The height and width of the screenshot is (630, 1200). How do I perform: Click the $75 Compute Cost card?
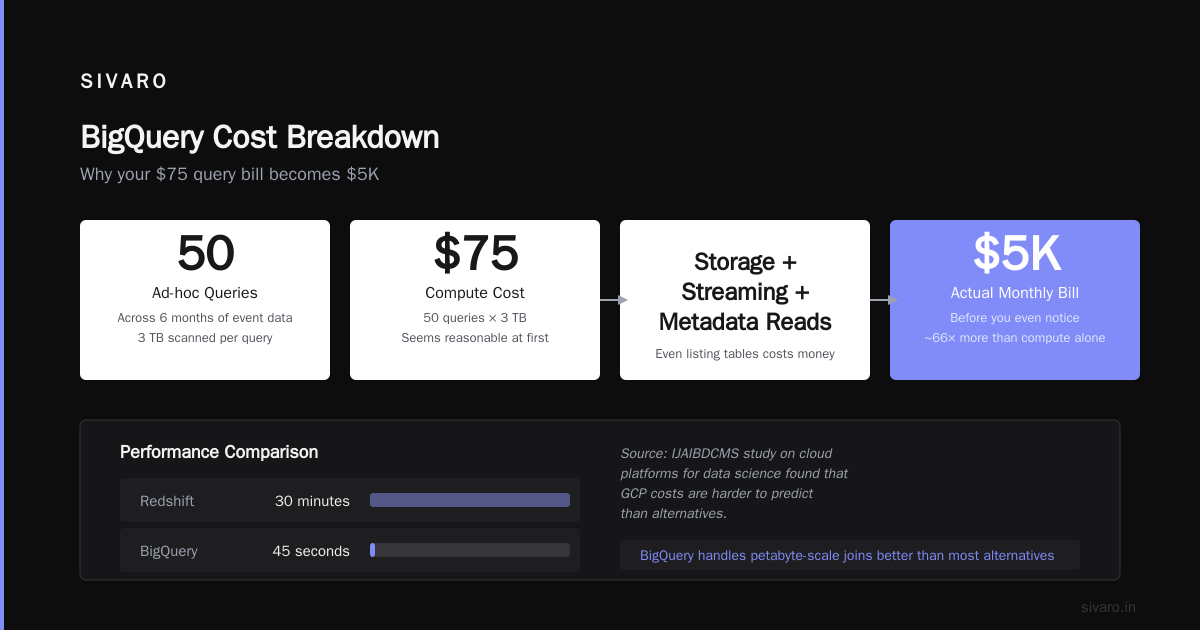click(475, 300)
